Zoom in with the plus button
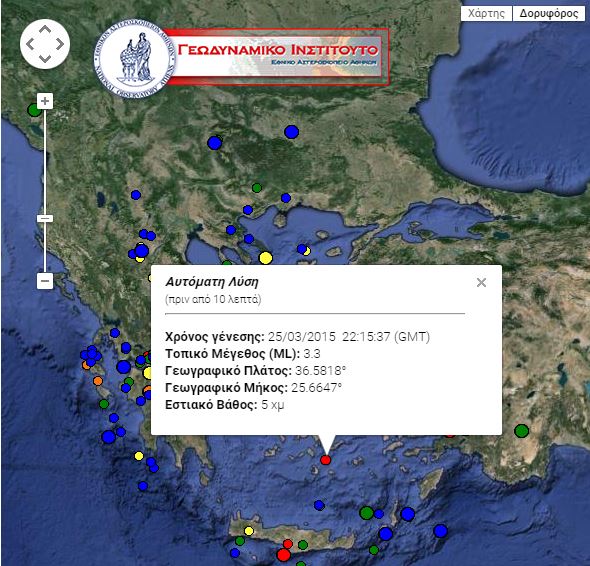Viewport: 590px width, 566px height. (45, 101)
